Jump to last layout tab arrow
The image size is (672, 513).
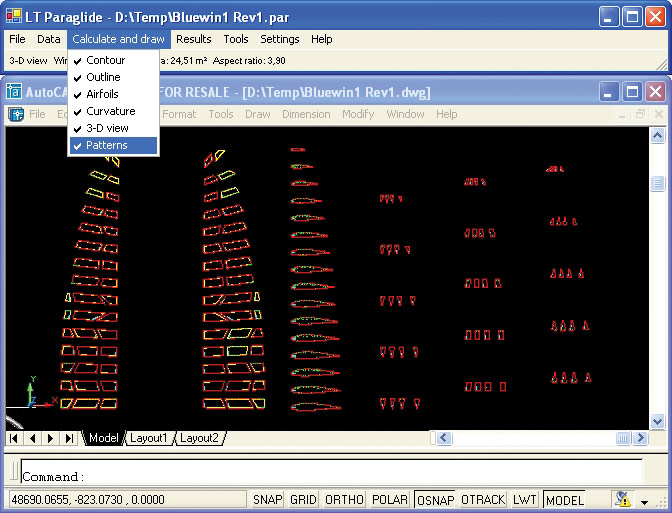pos(69,438)
